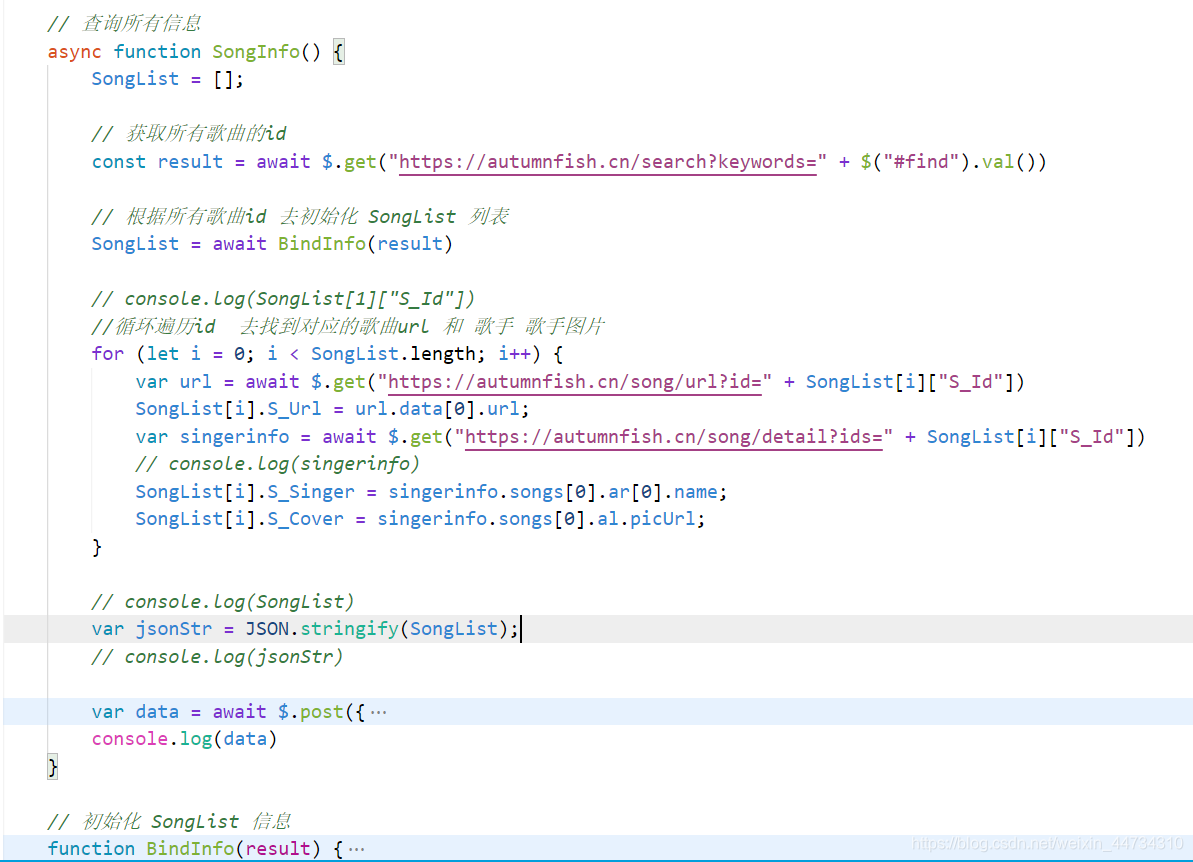Click the 'const result' declaration

click(x=157, y=162)
